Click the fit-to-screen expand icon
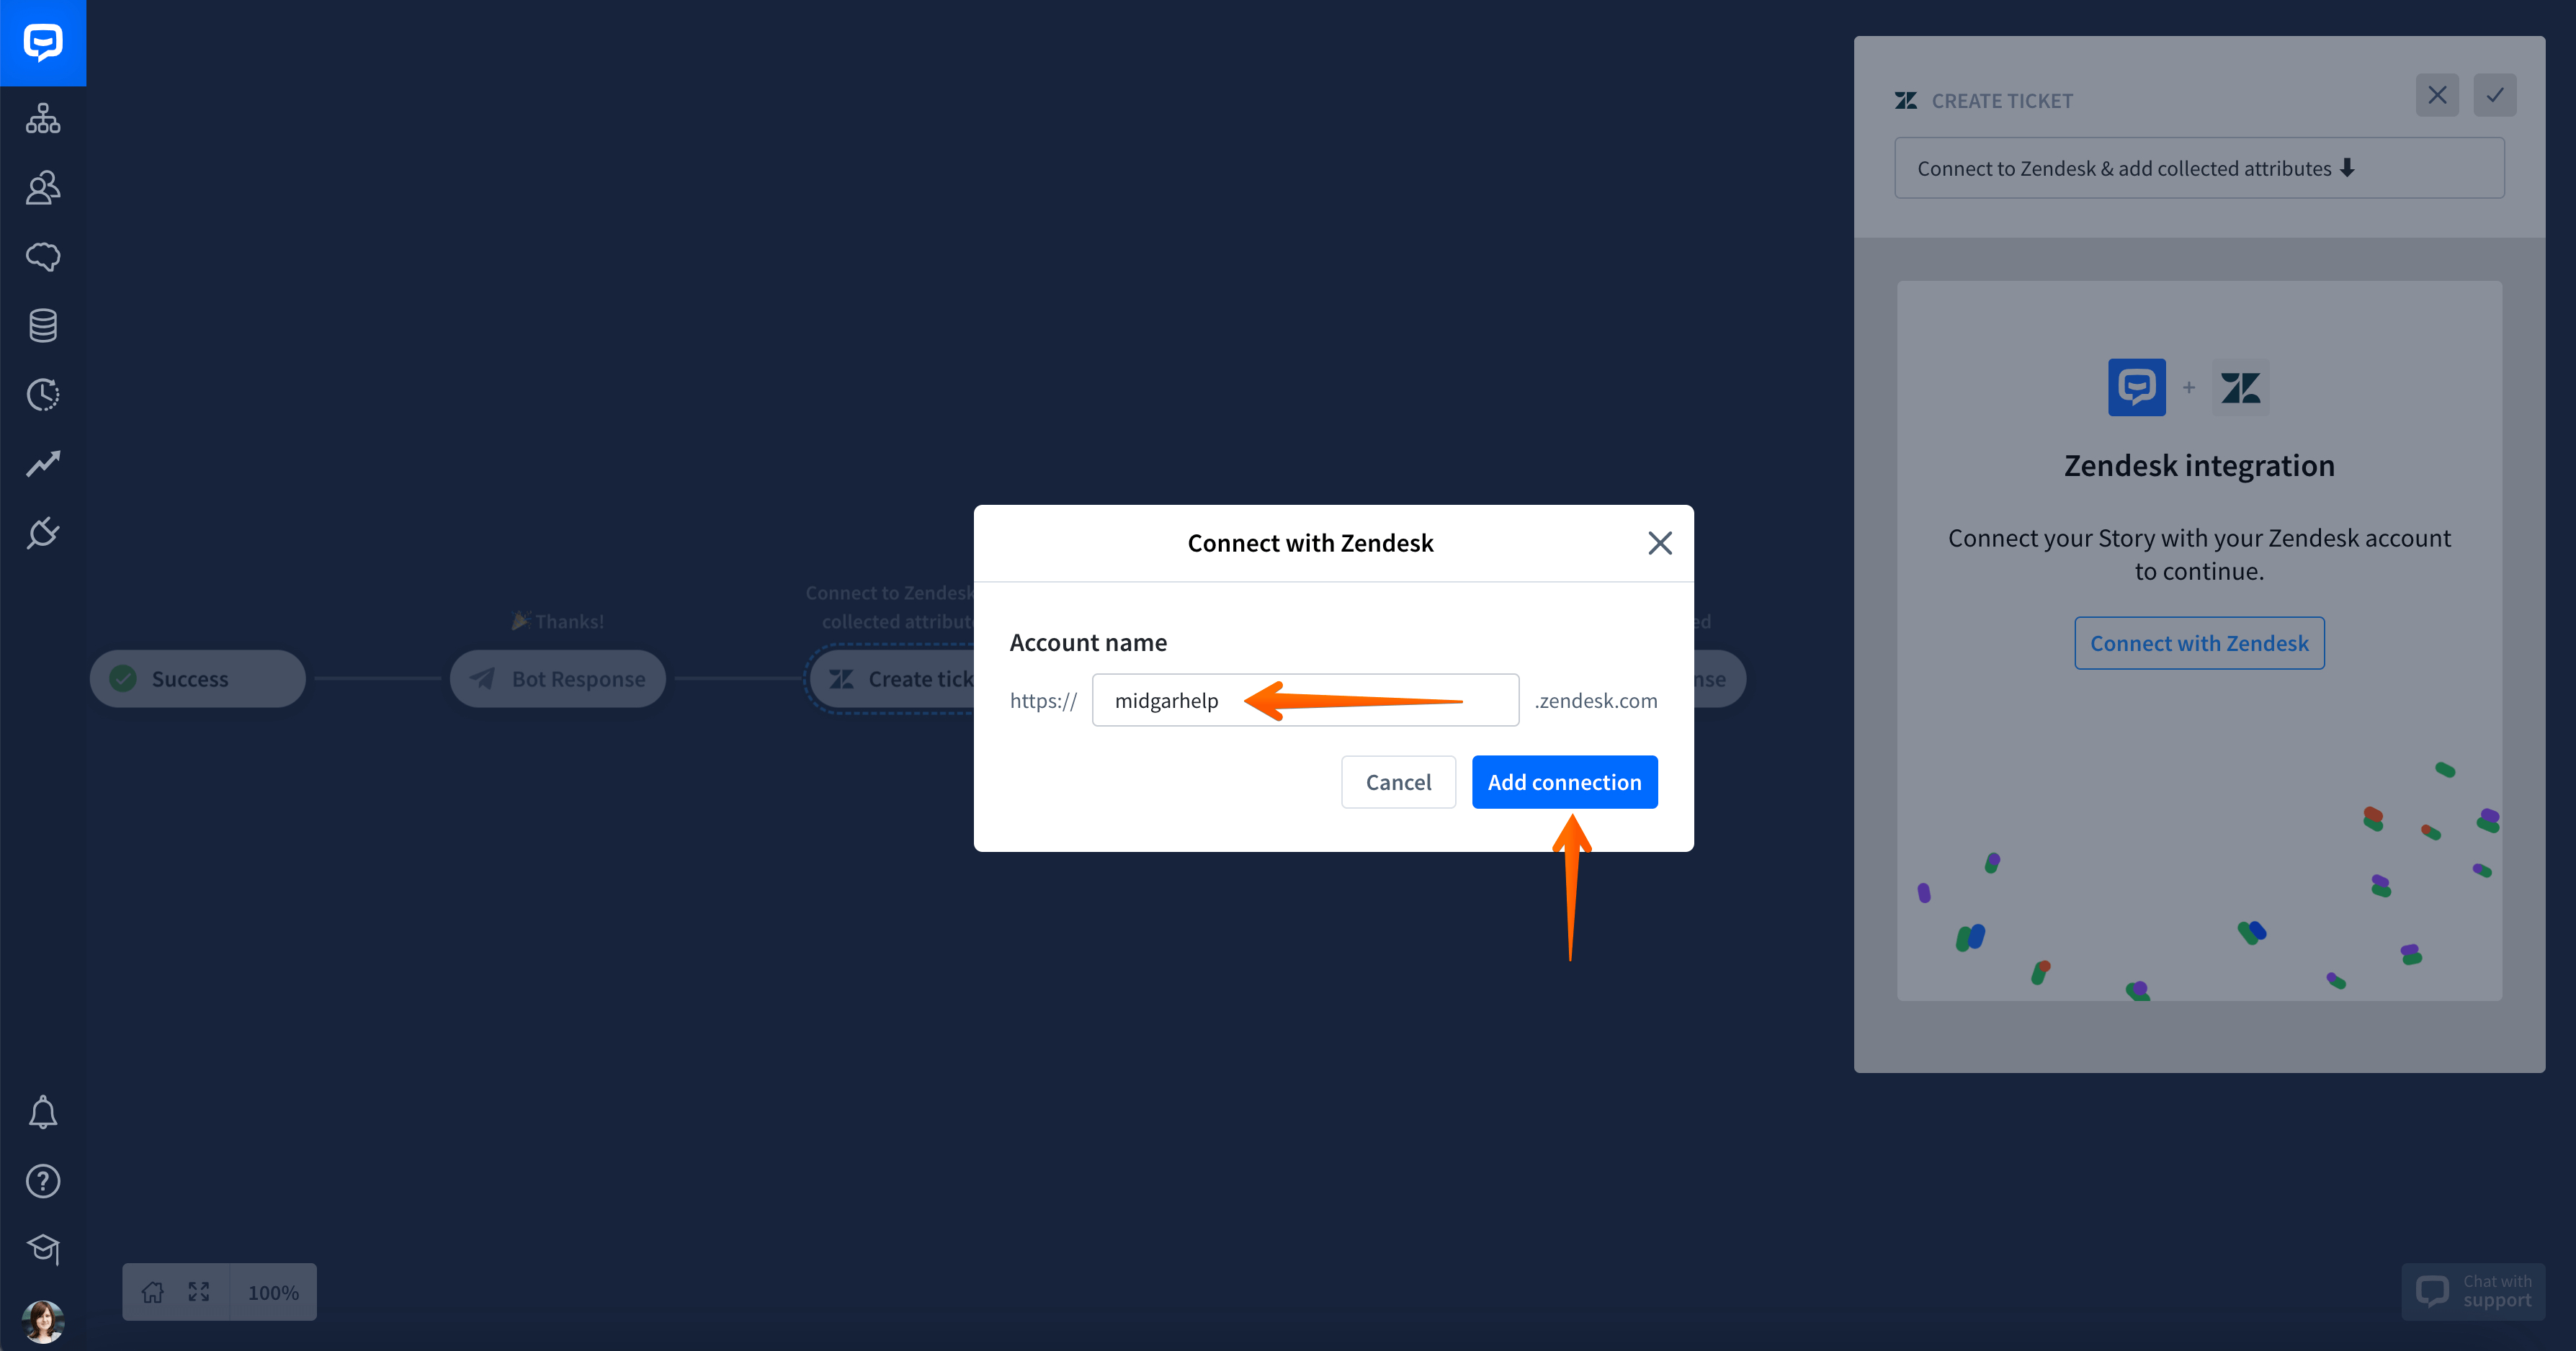2576x1351 pixels. coord(199,1292)
